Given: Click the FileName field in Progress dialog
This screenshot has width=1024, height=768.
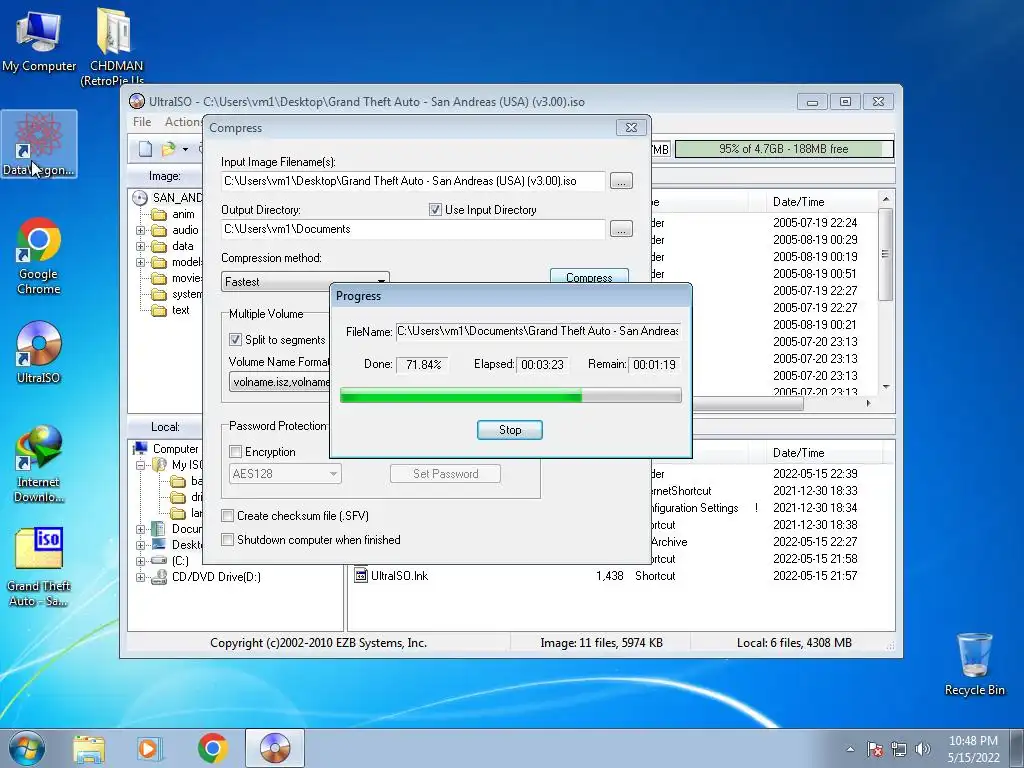Looking at the screenshot, I should [x=538, y=331].
